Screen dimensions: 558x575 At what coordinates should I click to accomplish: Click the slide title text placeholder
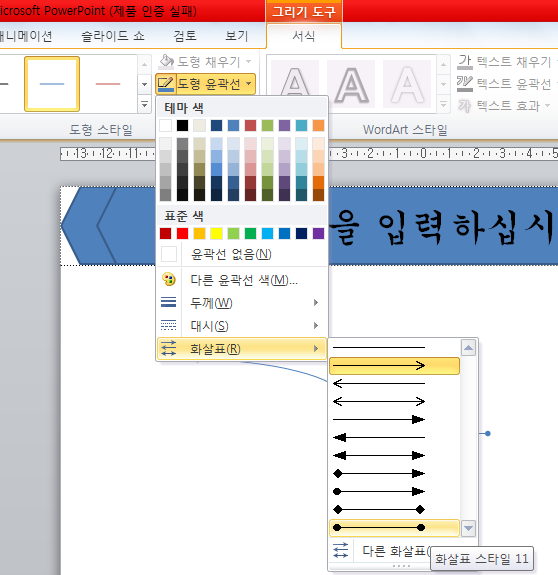(443, 226)
